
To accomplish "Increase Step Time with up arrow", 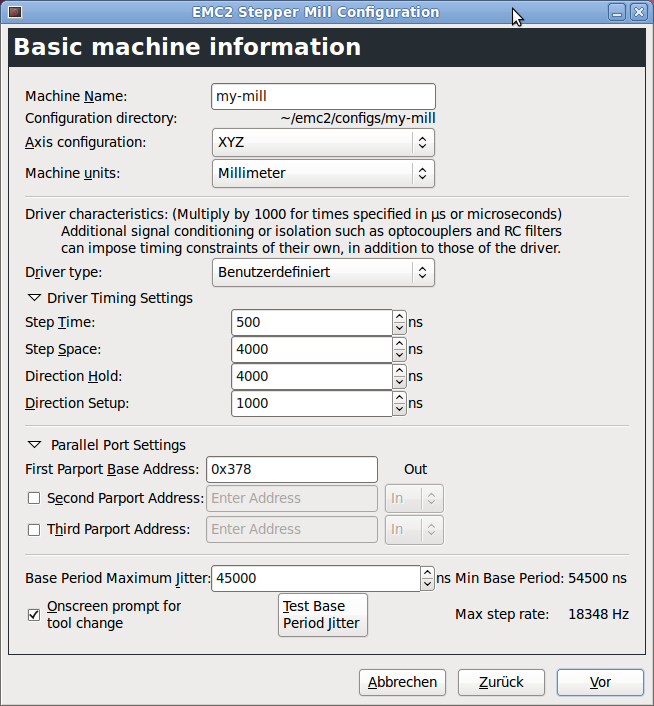I will click(399, 317).
